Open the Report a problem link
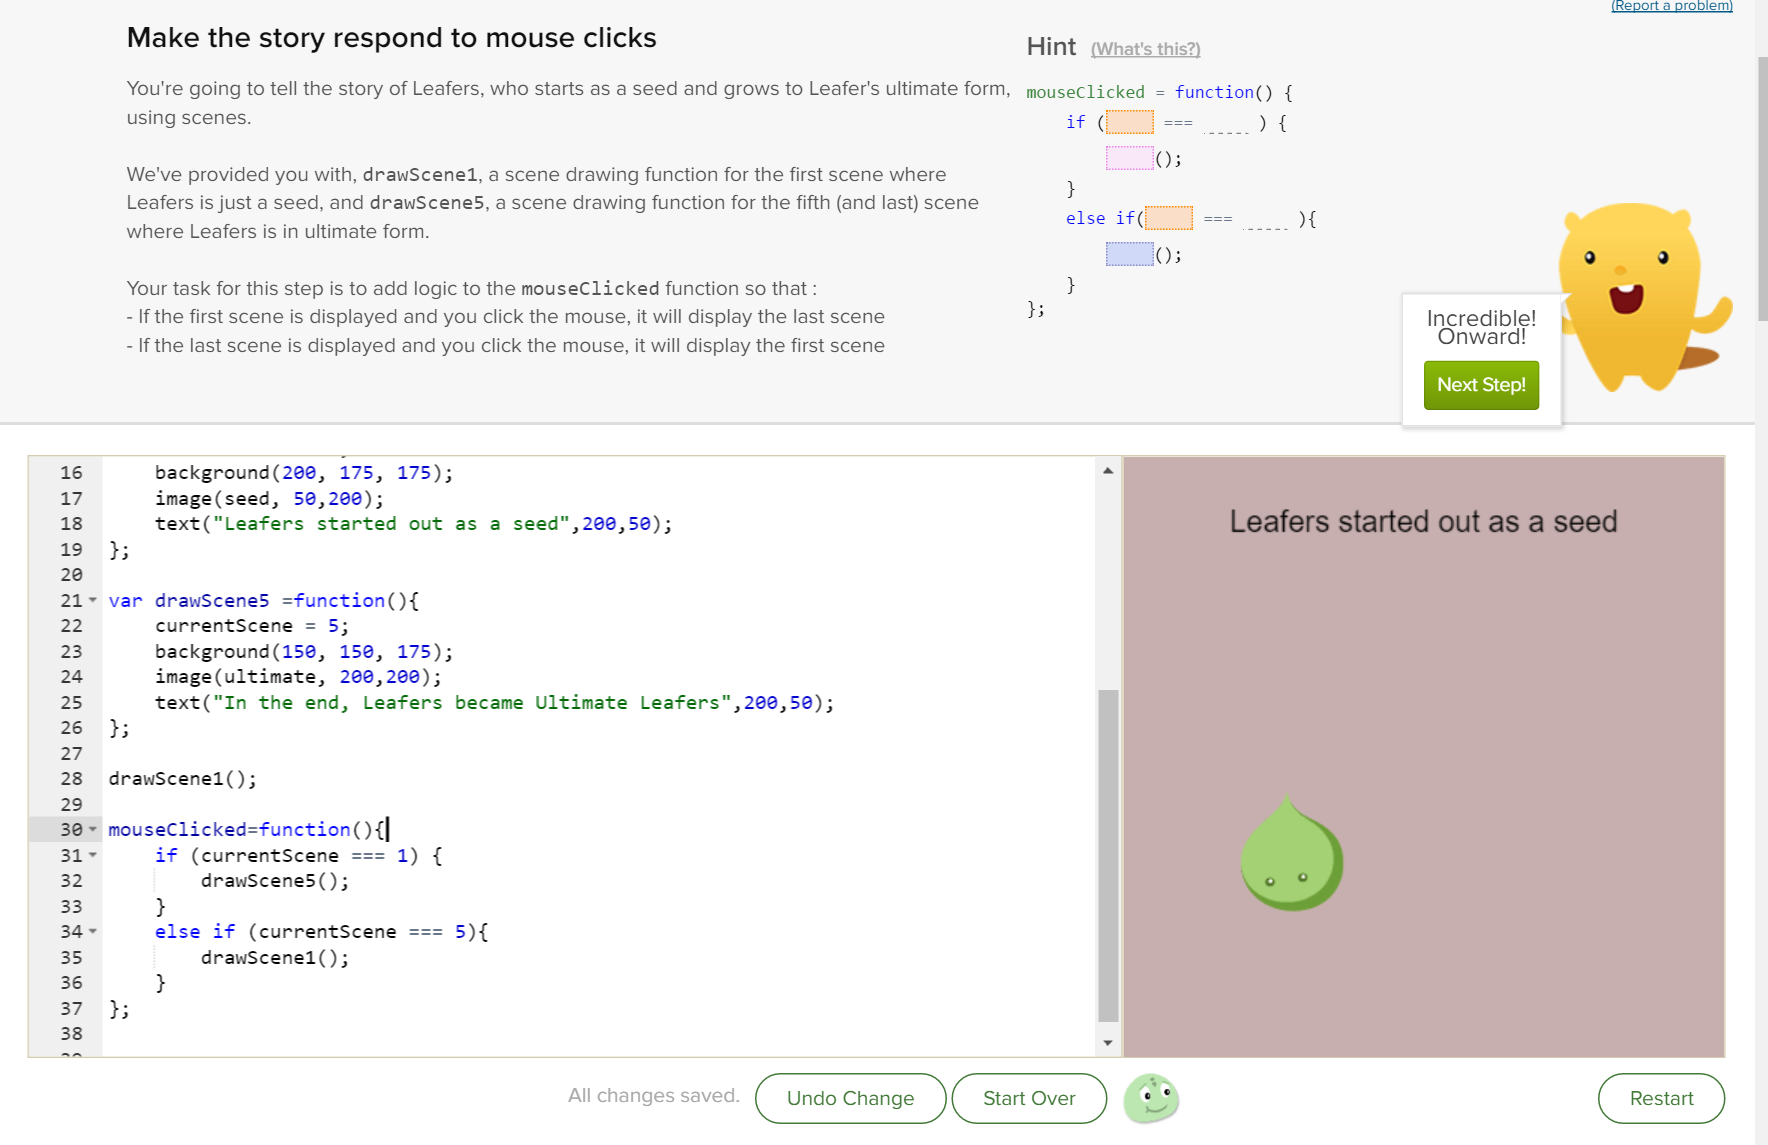Viewport: 1768px width, 1145px height. (1671, 6)
